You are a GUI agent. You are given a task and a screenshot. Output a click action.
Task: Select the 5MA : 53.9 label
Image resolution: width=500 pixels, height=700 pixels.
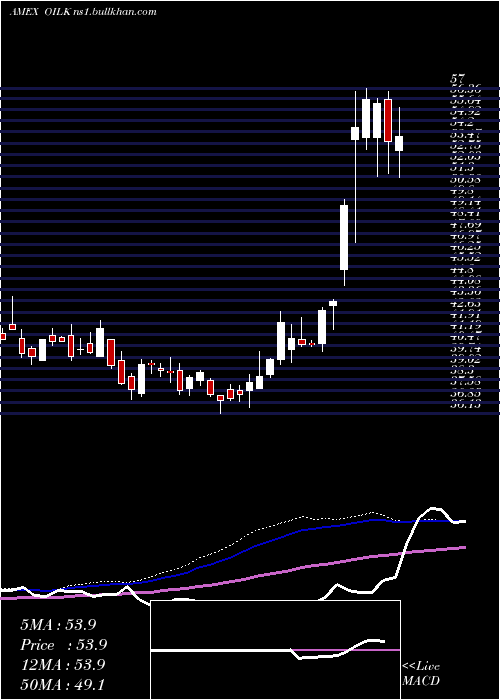[58, 625]
